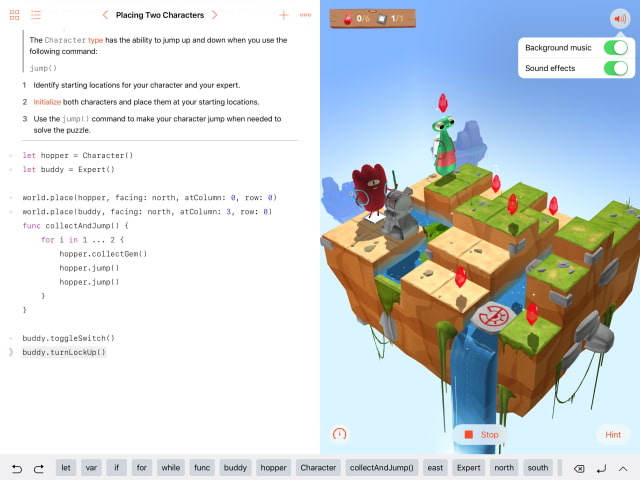Viewport: 640px width, 480px height.
Task: Tap the type glossary link
Action: tap(96, 40)
